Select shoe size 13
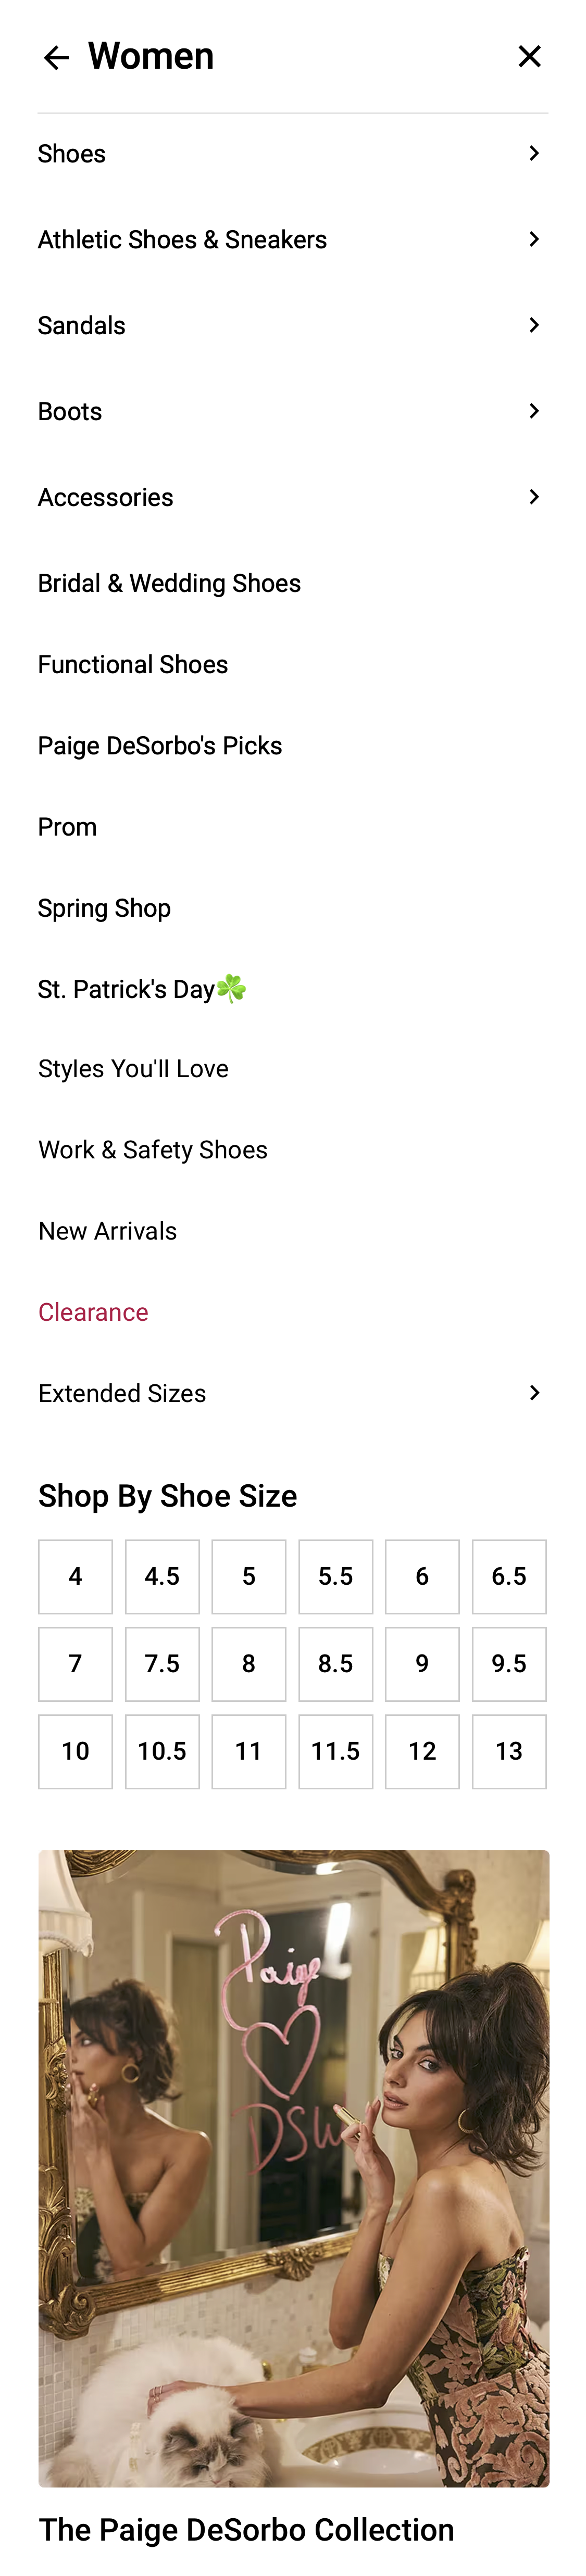 click(x=509, y=1750)
